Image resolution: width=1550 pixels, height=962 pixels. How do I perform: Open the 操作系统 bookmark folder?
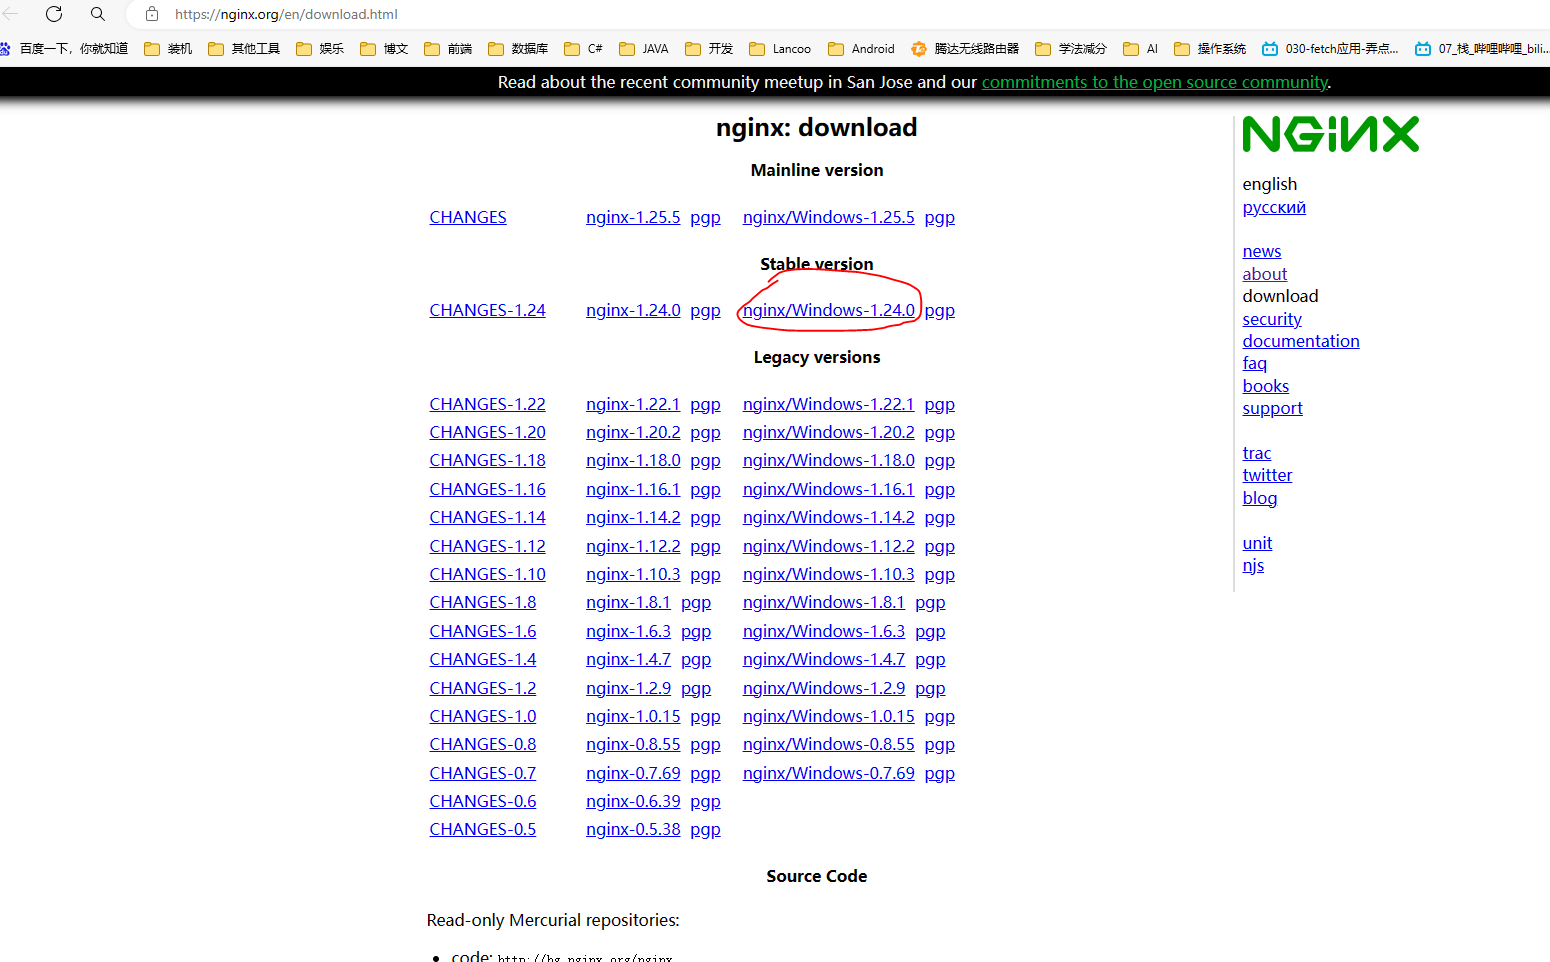[x=1210, y=48]
